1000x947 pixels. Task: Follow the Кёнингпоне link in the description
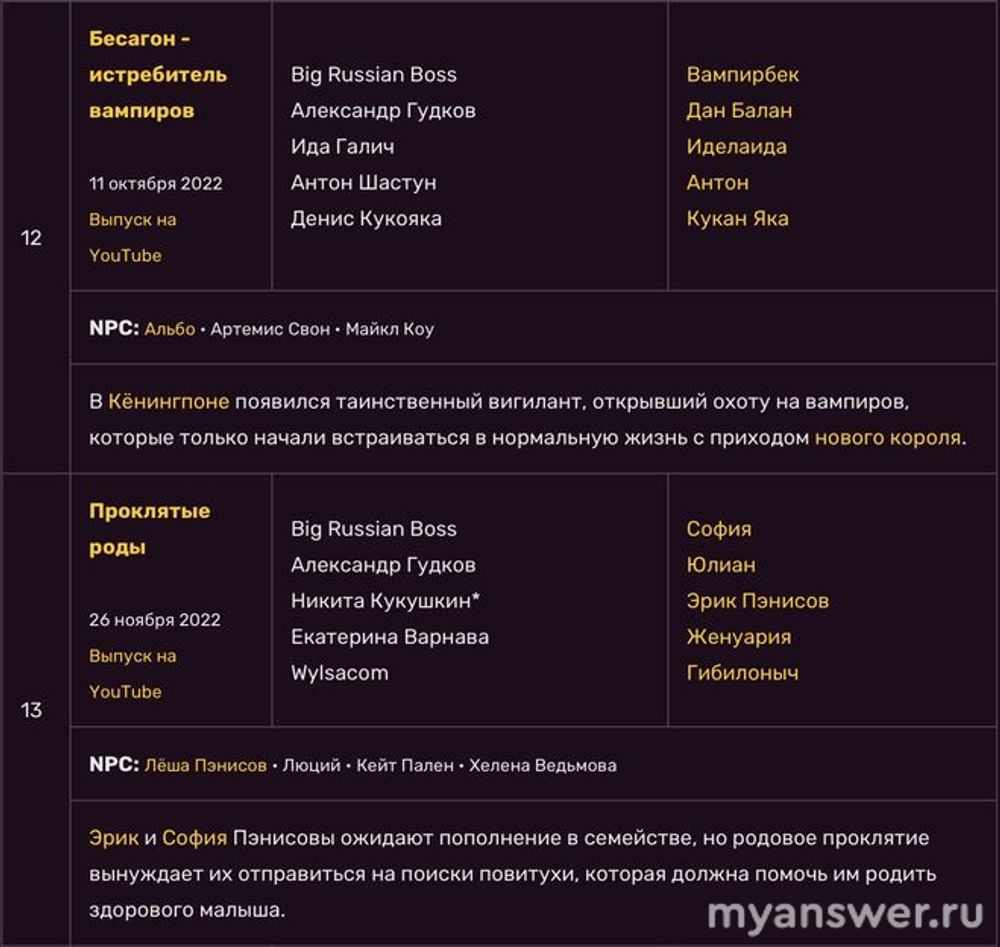point(168,402)
